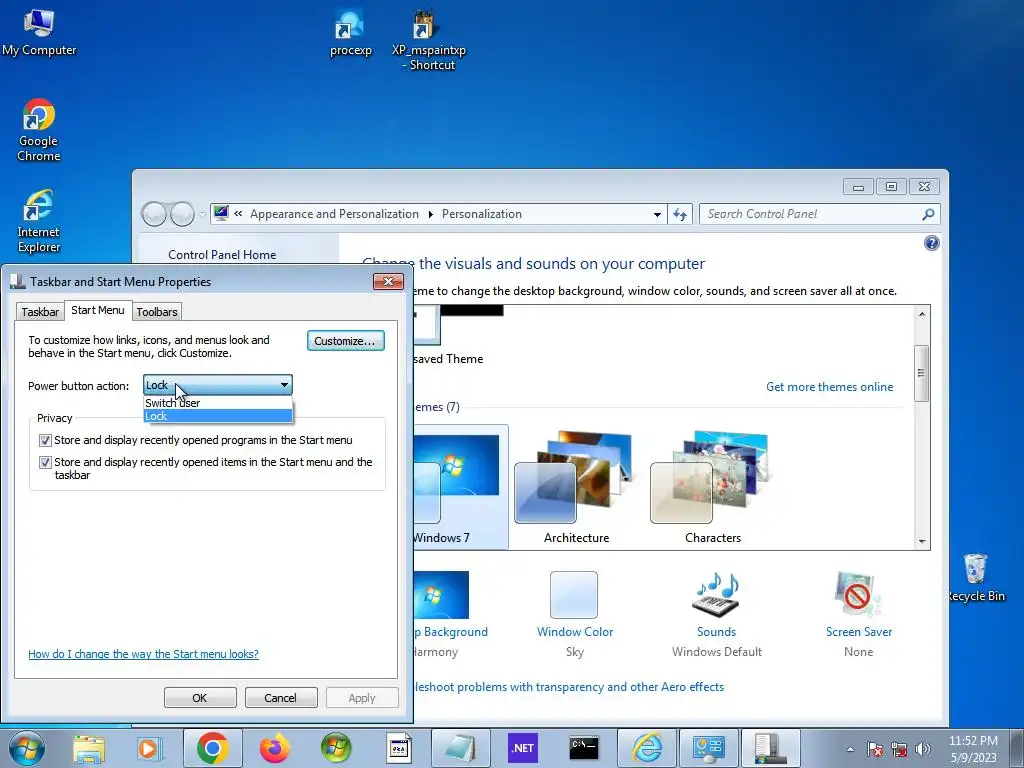Viewport: 1024px width, 768px height.
Task: Click the Apply button
Action: [362, 697]
